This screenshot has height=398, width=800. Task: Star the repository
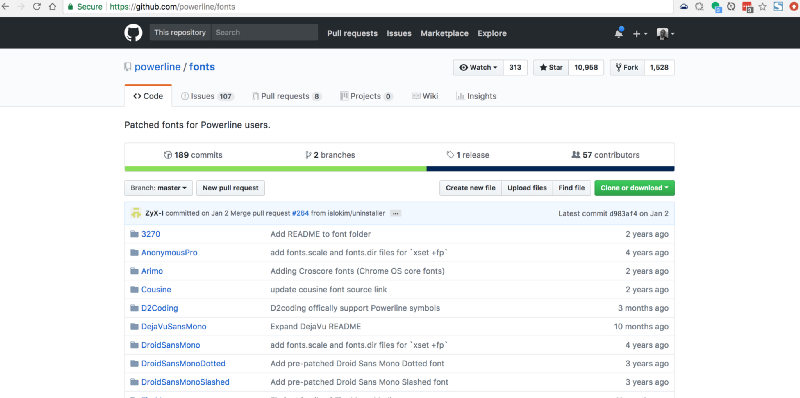551,67
